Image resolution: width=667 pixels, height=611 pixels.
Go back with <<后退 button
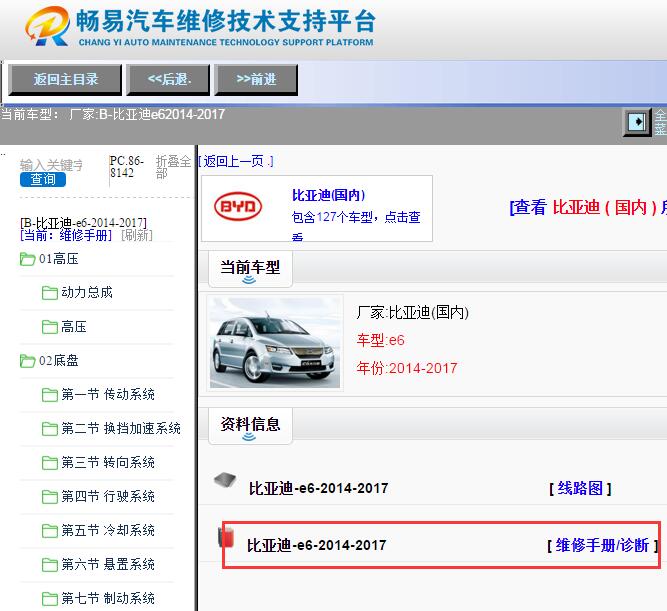[168, 80]
